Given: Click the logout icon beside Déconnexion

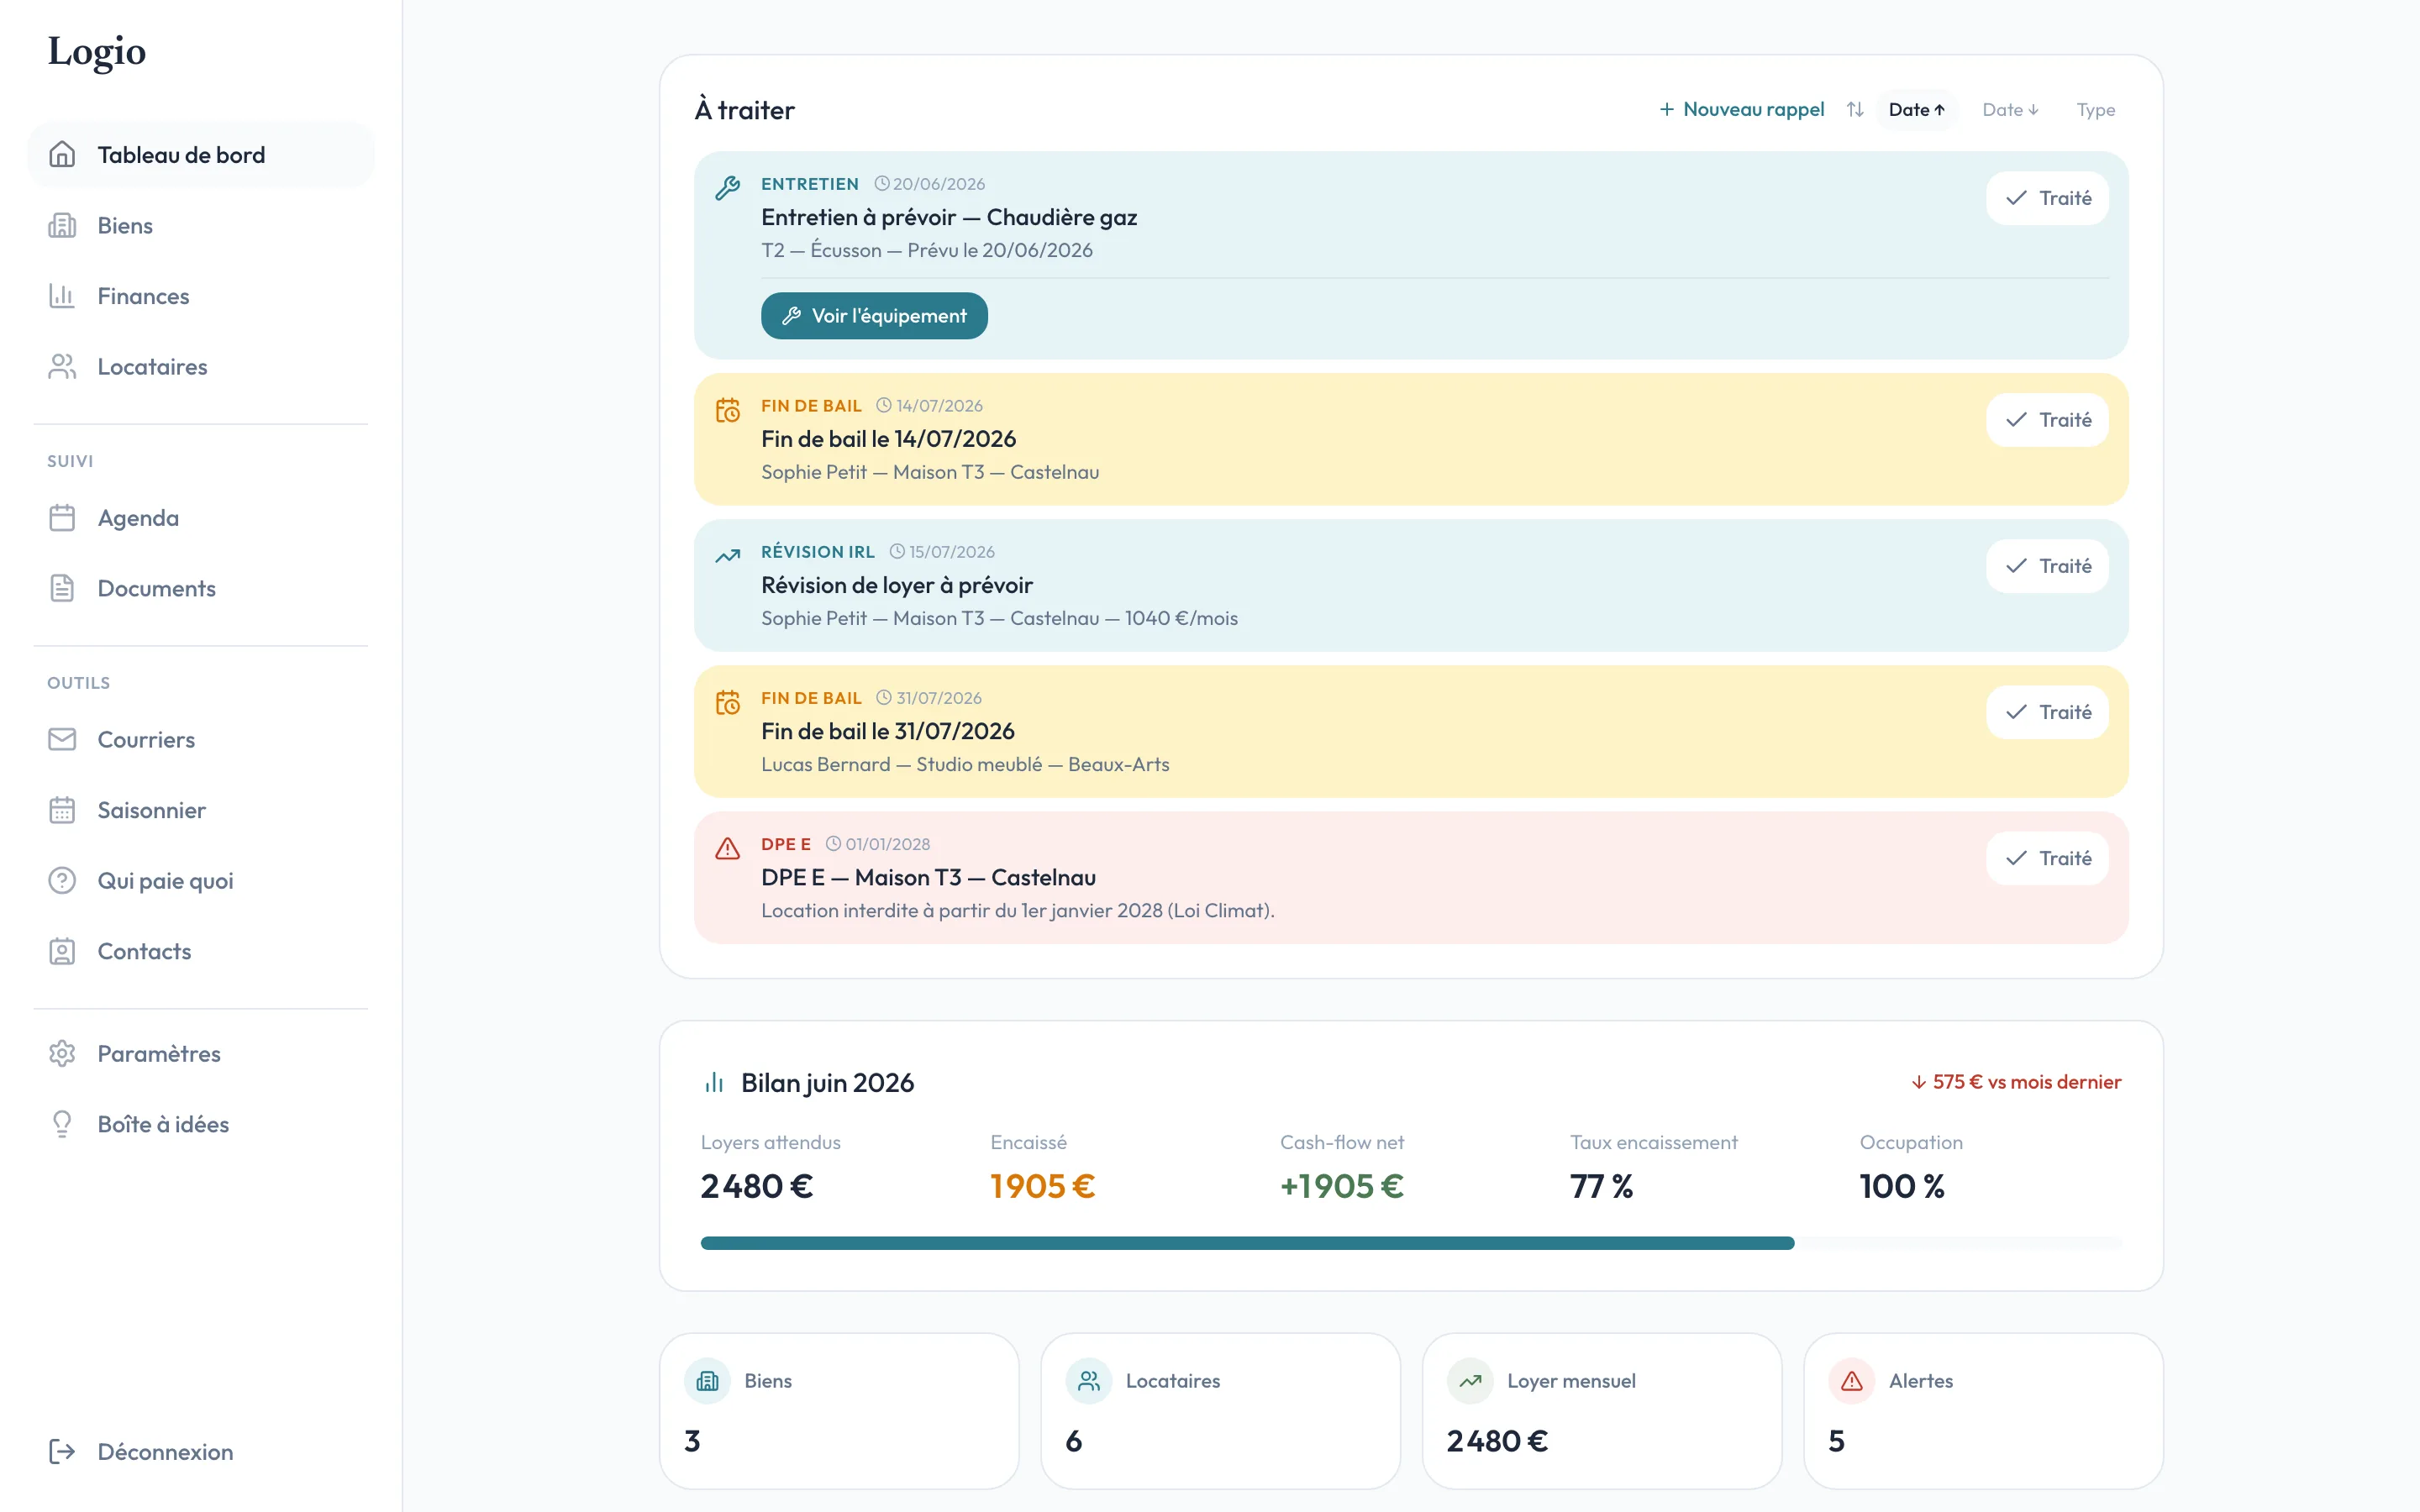Looking at the screenshot, I should tap(62, 1451).
